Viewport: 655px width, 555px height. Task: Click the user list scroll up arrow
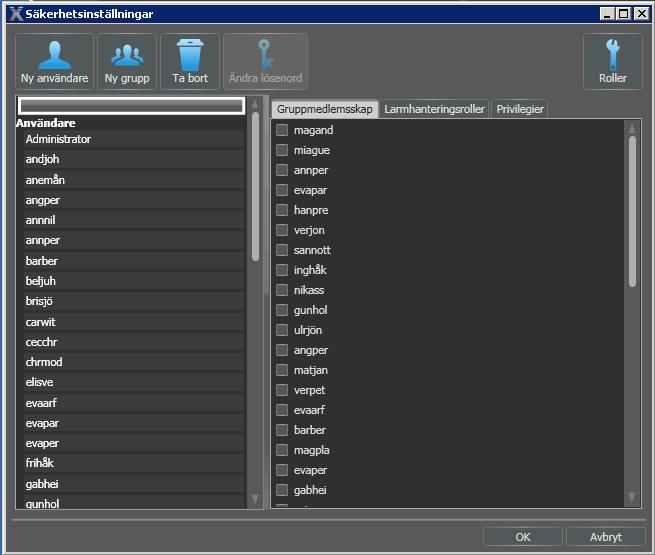[255, 104]
